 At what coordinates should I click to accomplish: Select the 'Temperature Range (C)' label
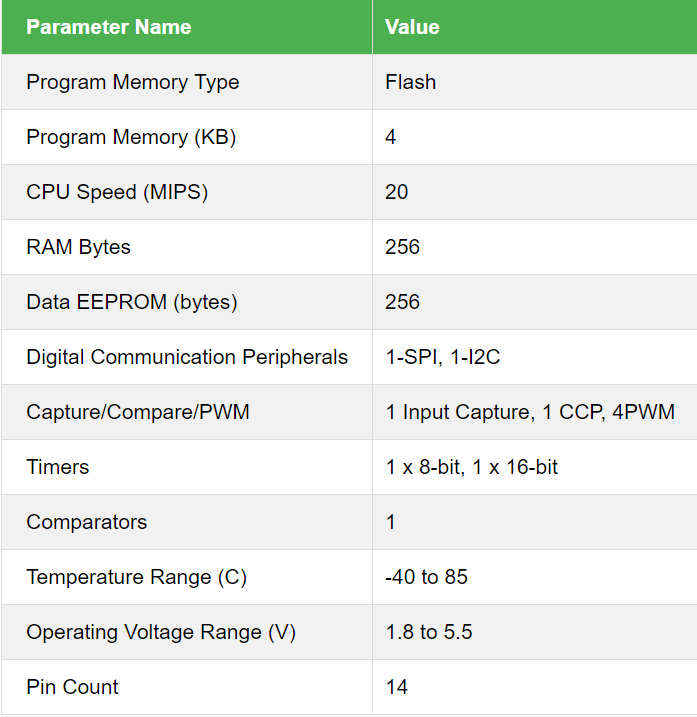point(136,577)
